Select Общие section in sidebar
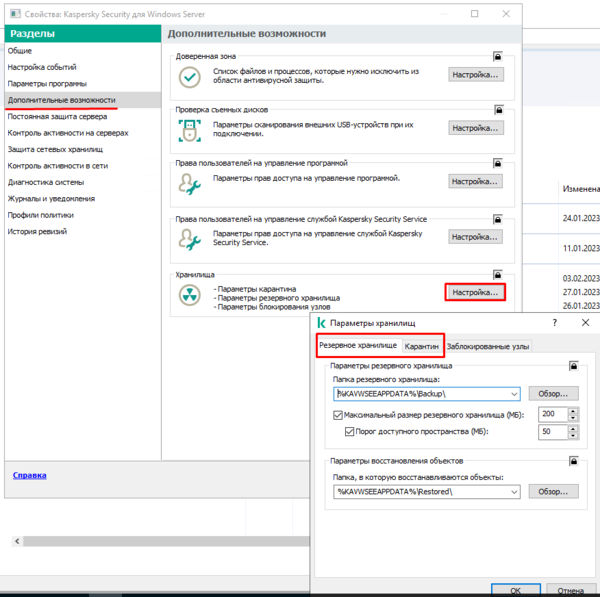The image size is (600, 597). coord(83,51)
